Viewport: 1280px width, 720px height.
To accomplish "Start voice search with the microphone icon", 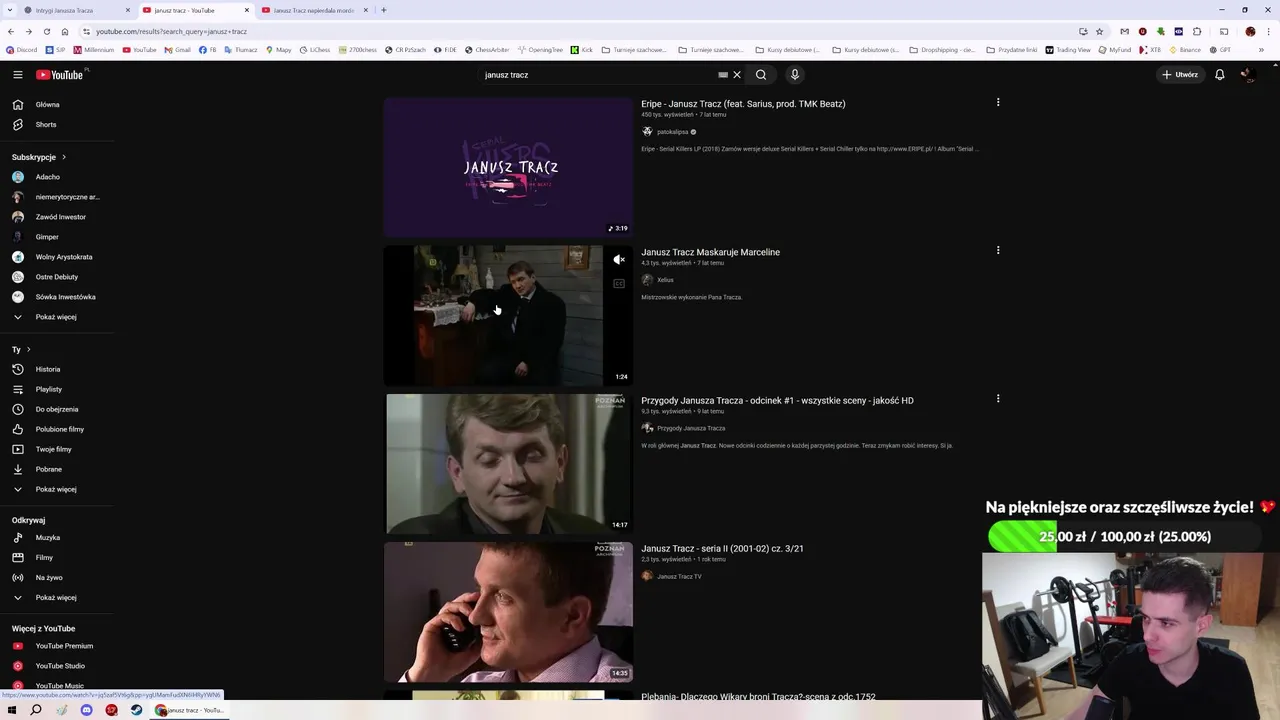I will [x=795, y=75].
